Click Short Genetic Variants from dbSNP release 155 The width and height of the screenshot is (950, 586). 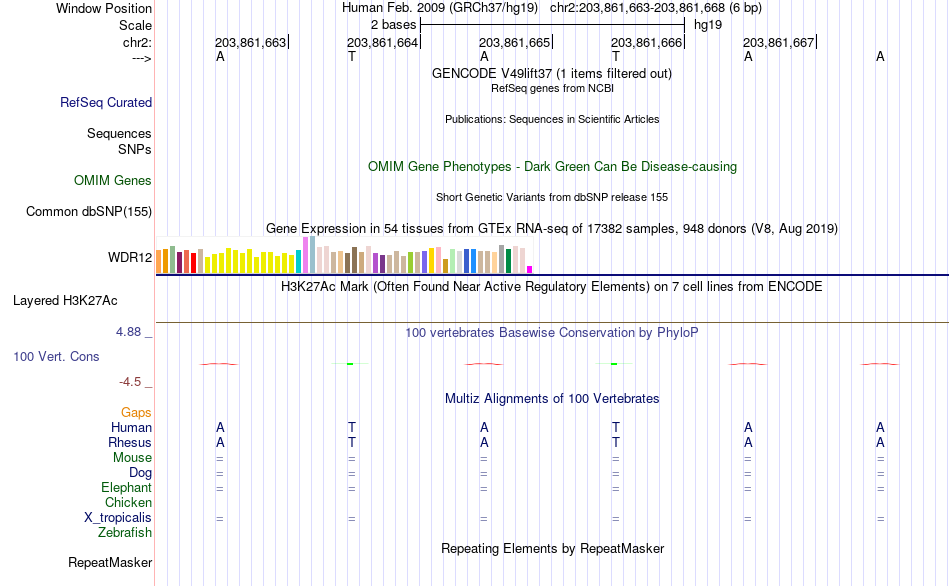(x=552, y=198)
